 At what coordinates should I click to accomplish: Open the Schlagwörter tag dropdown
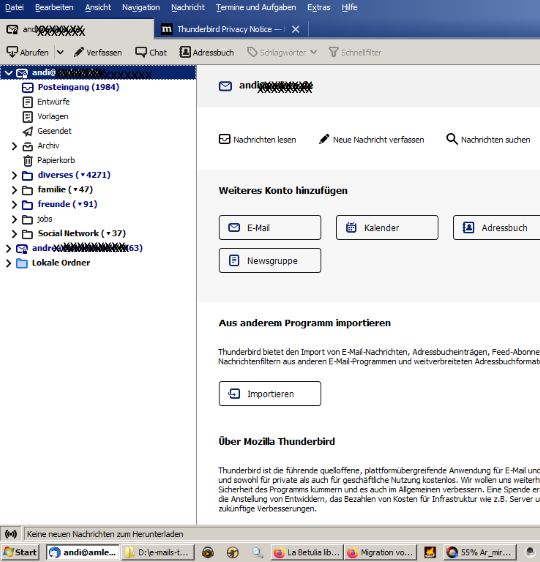[x=282, y=52]
